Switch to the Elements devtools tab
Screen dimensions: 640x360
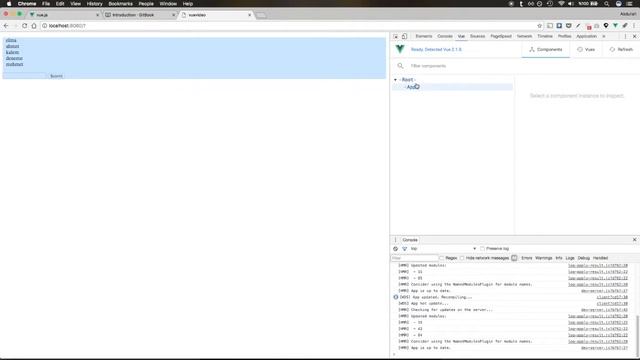click(x=424, y=36)
